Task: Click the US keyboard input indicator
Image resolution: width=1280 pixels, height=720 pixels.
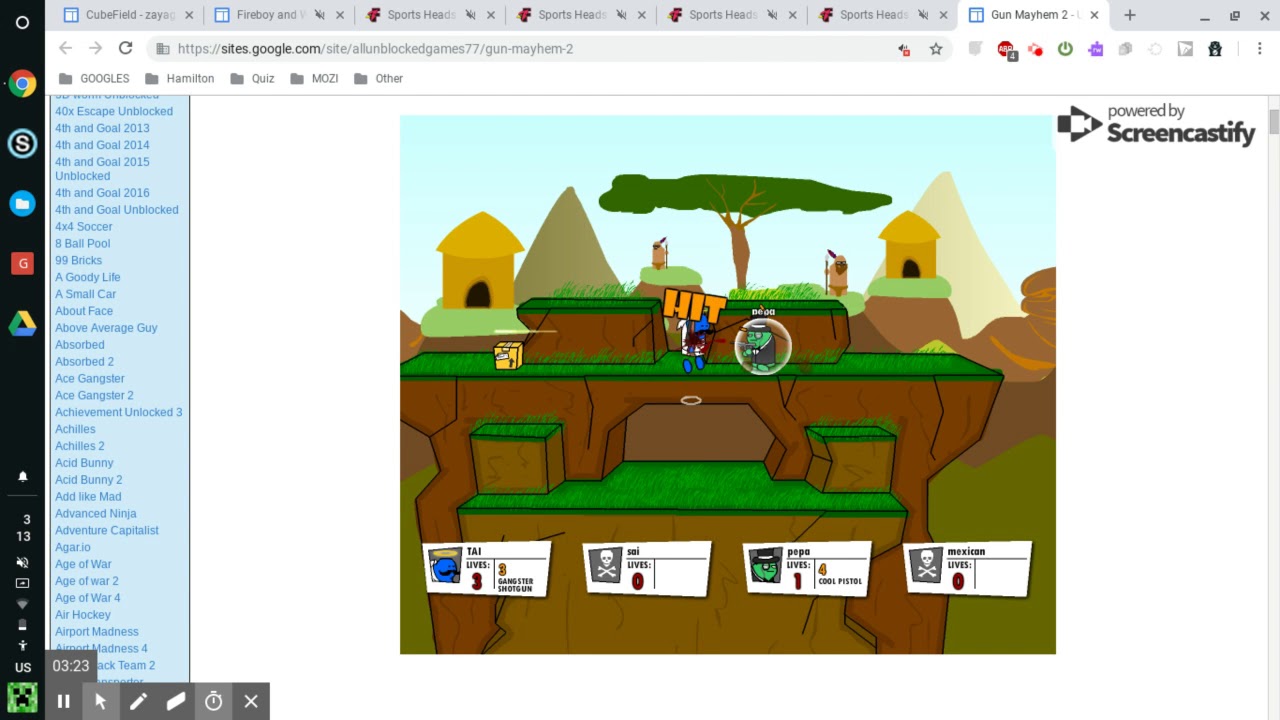Action: (23, 667)
